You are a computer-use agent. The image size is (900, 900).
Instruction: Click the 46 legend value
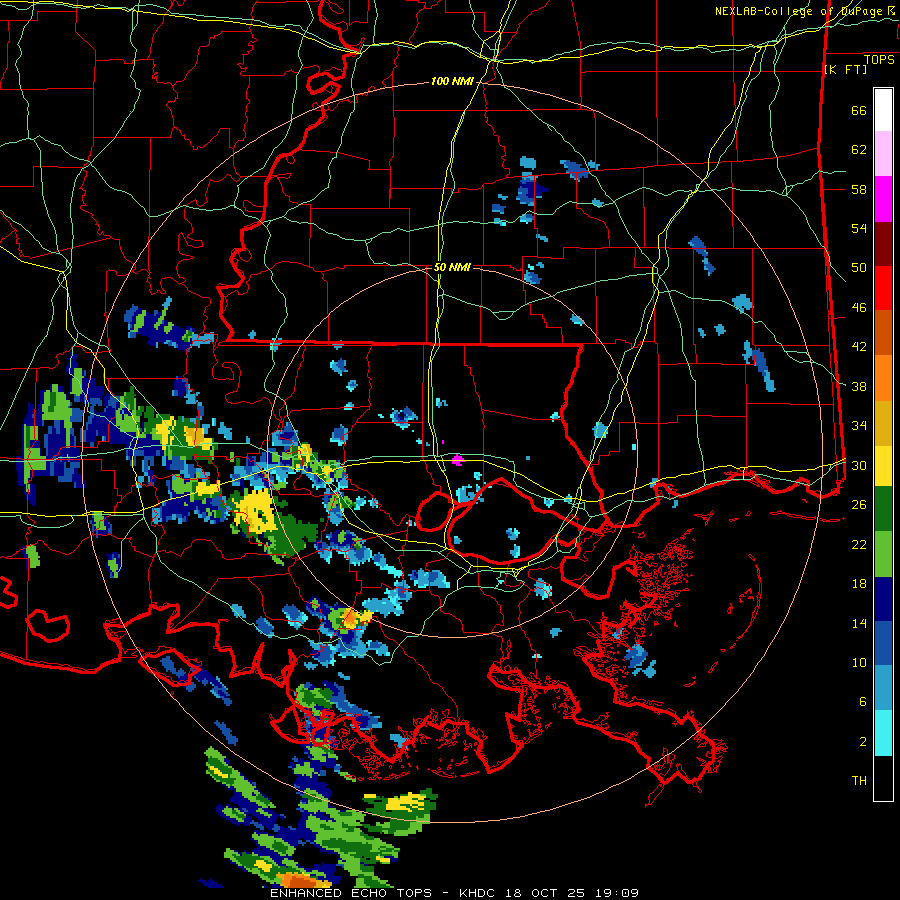click(859, 308)
